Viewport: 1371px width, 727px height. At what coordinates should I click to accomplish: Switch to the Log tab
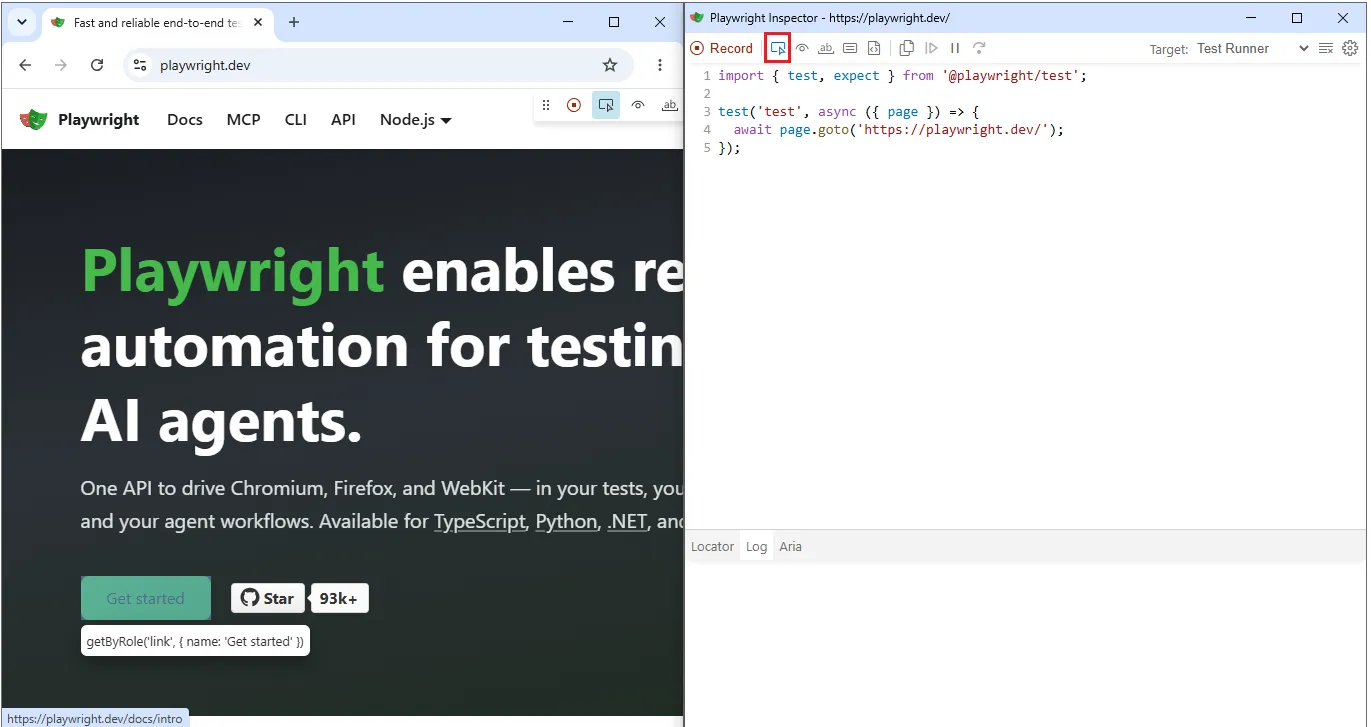(757, 547)
